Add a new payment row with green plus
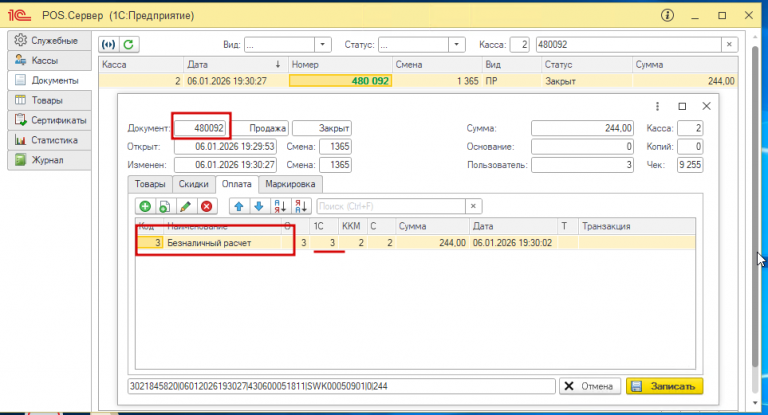Screen dimensions: 768x415 145,206
